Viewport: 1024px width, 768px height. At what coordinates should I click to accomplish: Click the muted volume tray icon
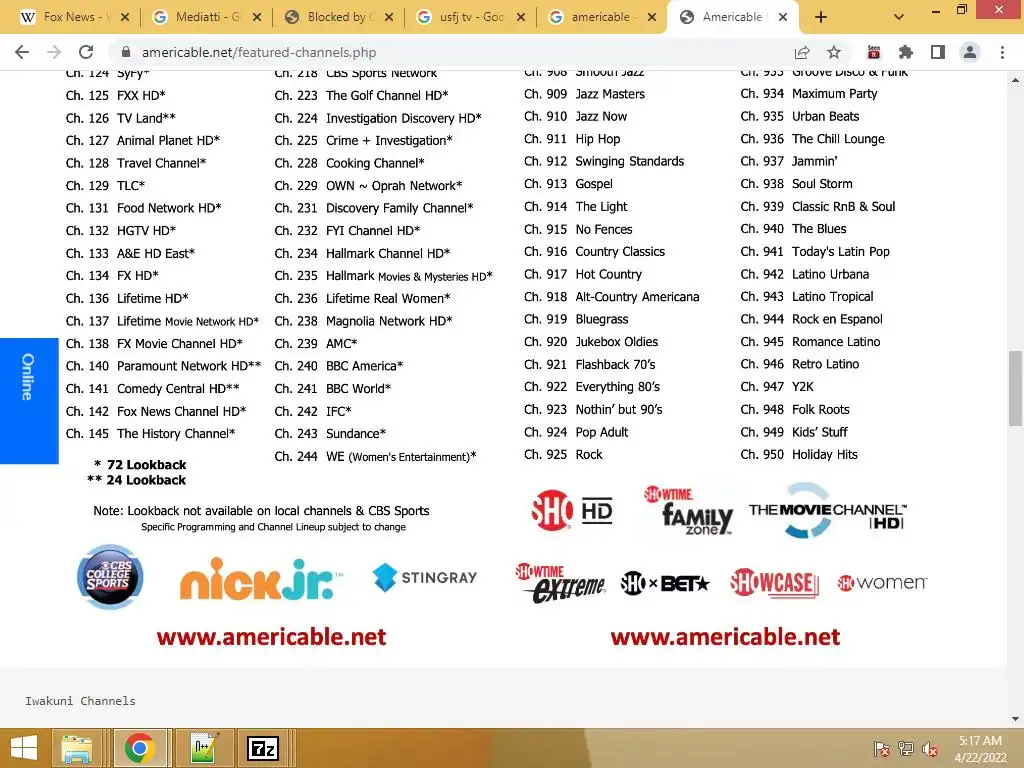(x=931, y=749)
